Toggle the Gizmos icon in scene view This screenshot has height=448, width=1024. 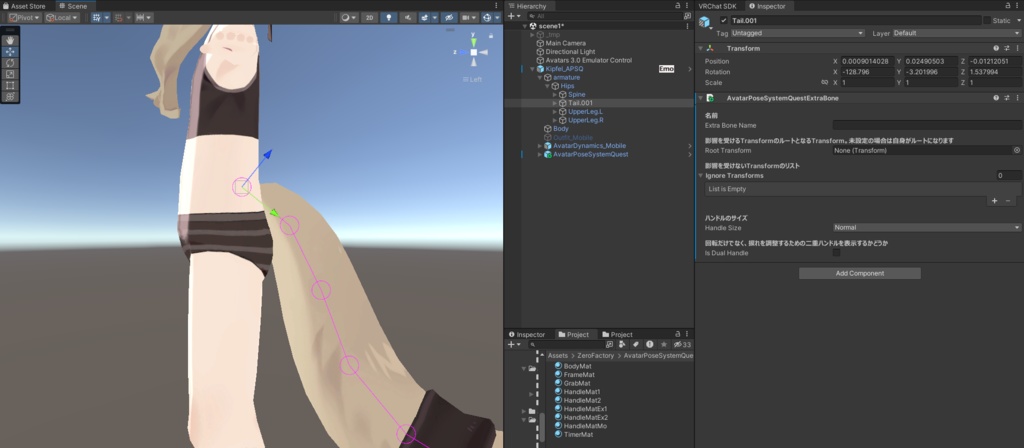click(487, 18)
